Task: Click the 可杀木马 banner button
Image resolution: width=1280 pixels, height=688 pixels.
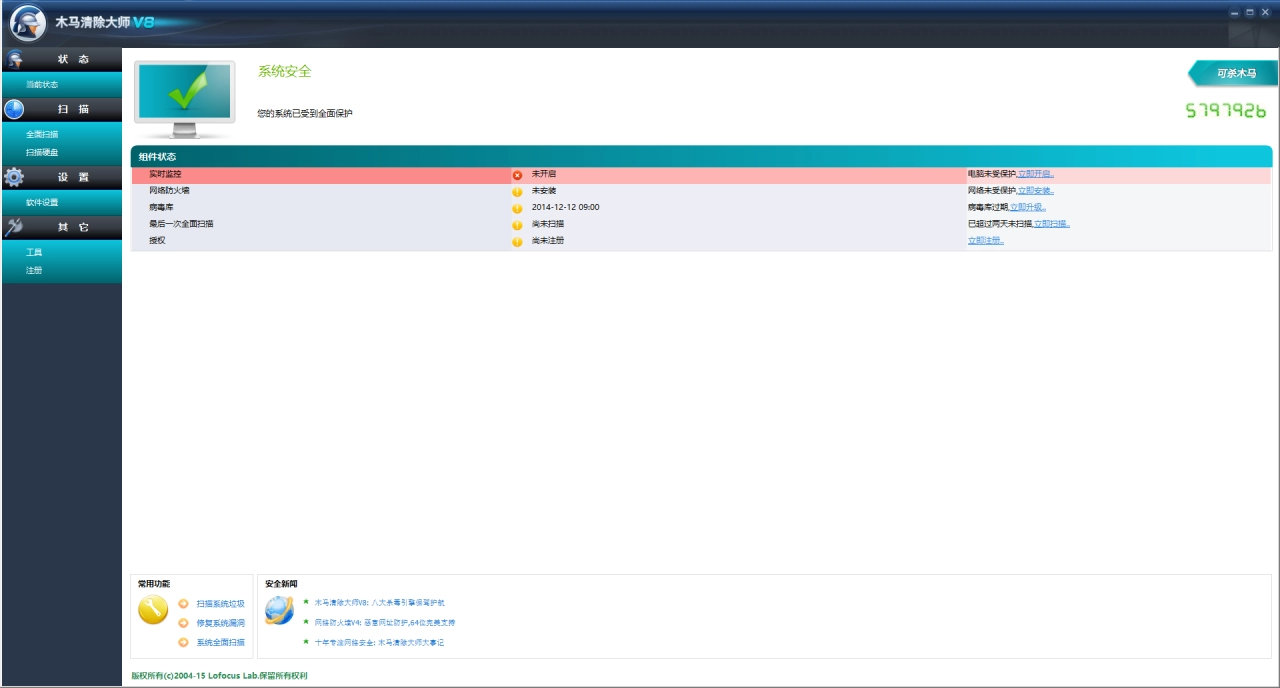Action: (x=1236, y=73)
